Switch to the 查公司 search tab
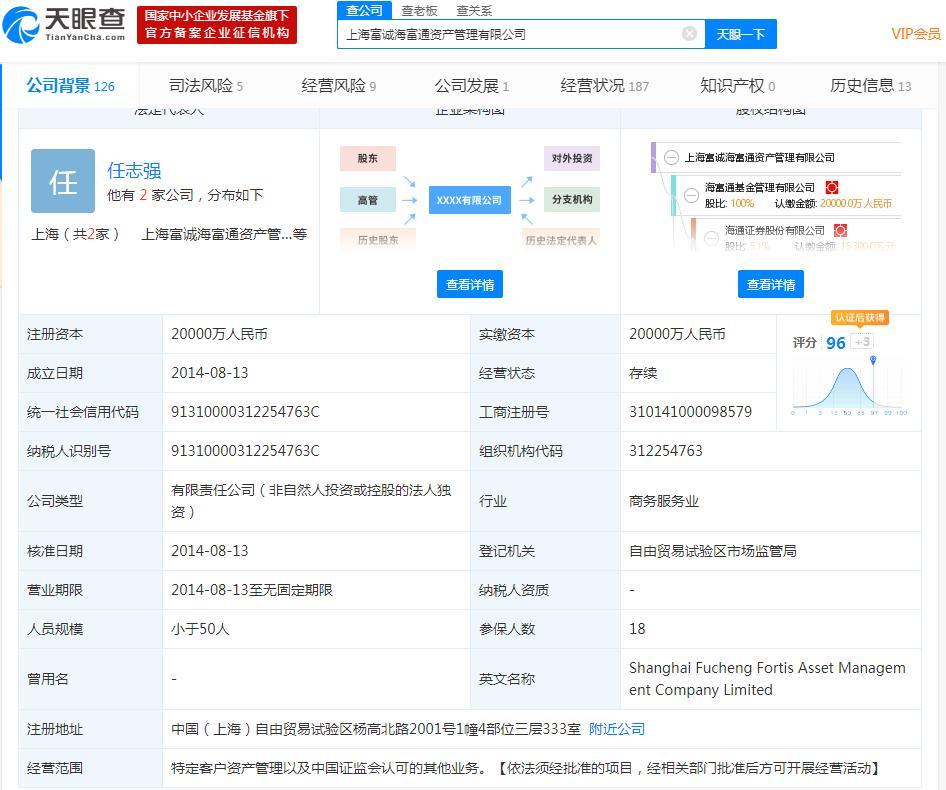Image resolution: width=946 pixels, height=790 pixels. click(x=364, y=10)
